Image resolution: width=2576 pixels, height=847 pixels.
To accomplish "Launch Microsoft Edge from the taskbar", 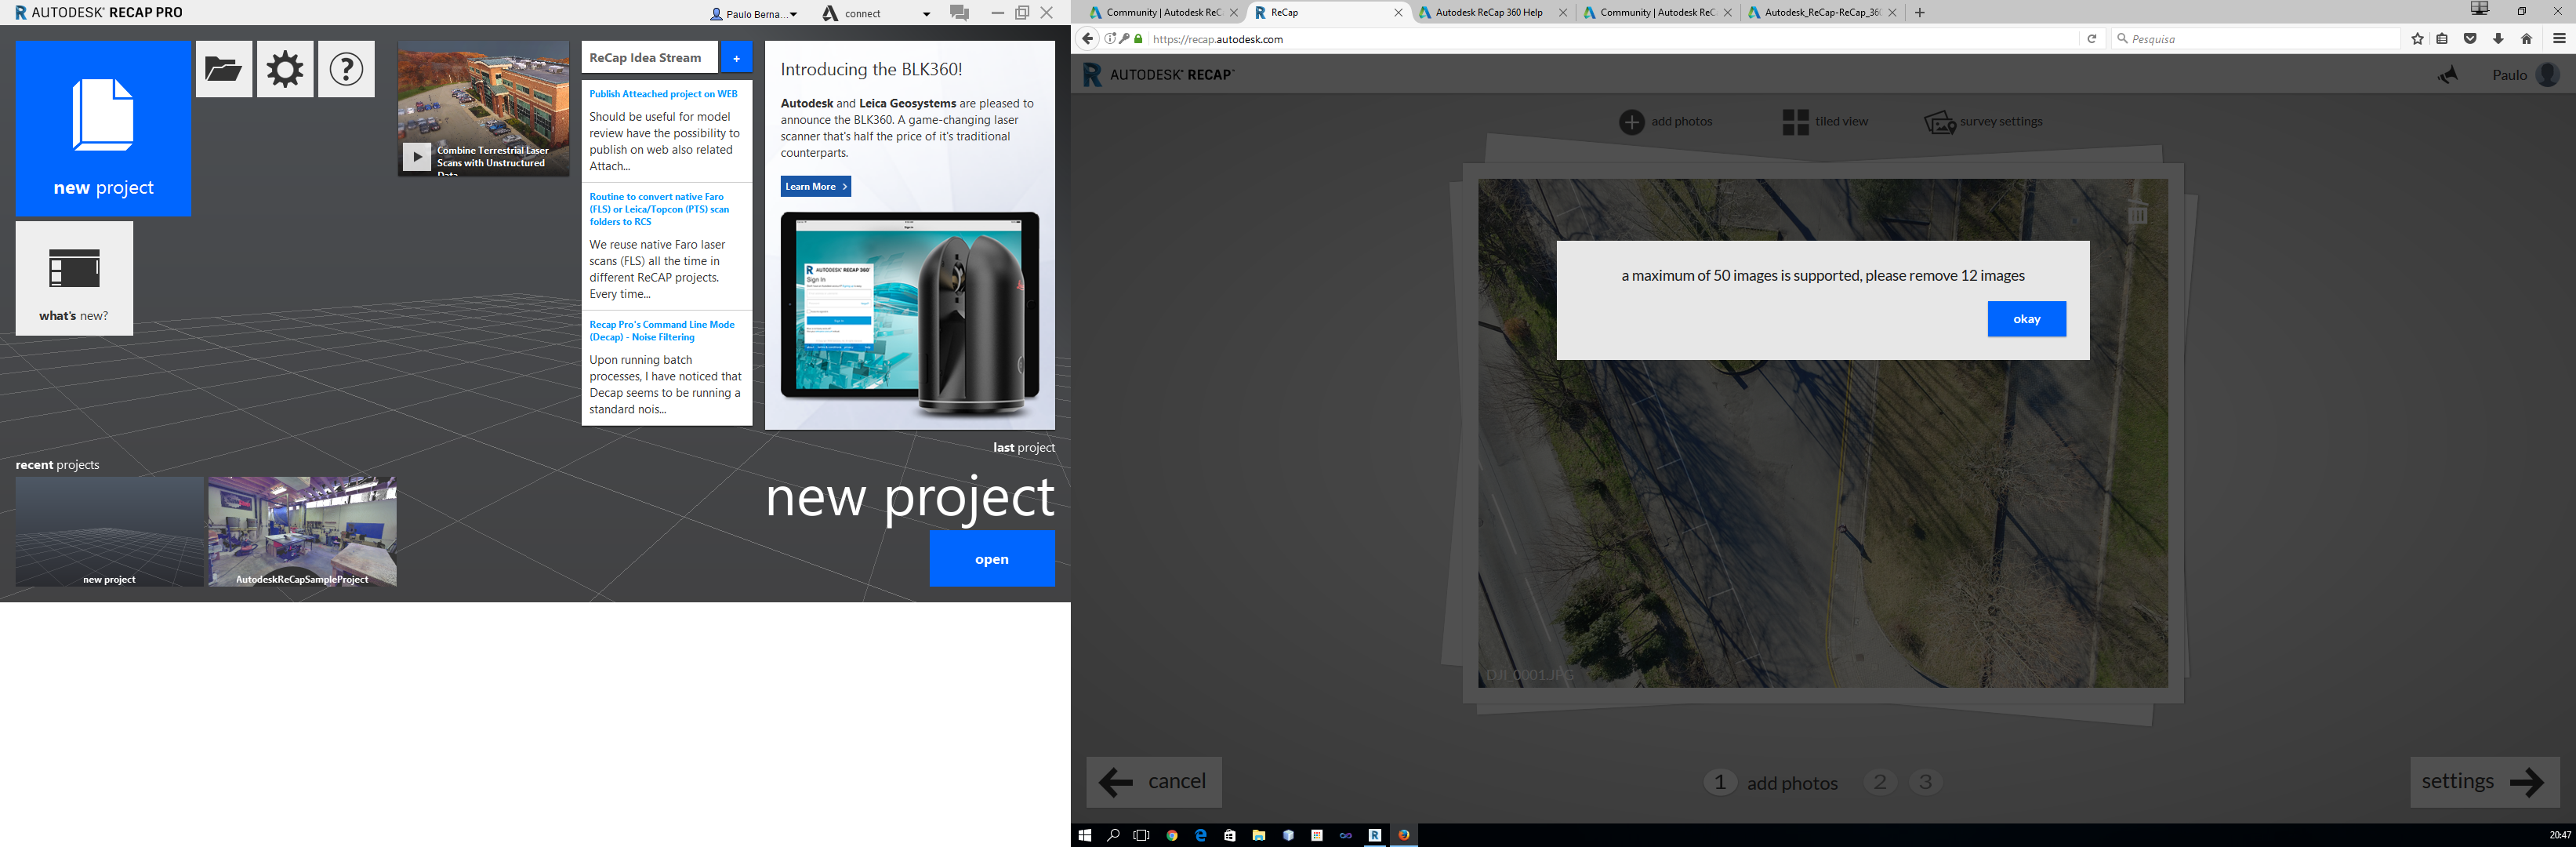I will [1200, 836].
